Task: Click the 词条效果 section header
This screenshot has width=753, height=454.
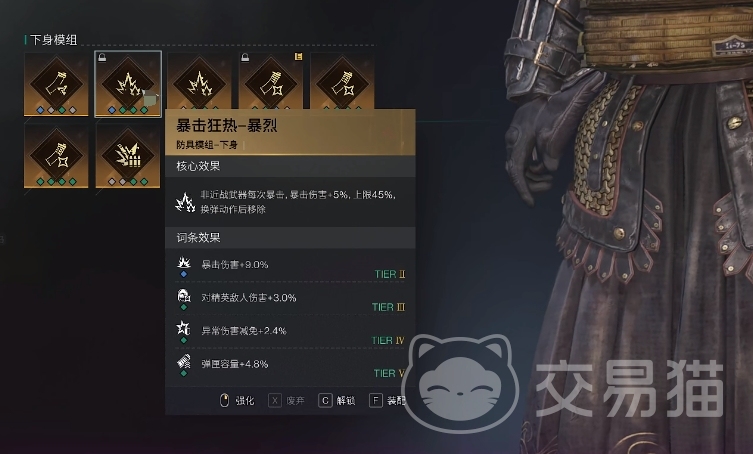Action: pos(198,237)
